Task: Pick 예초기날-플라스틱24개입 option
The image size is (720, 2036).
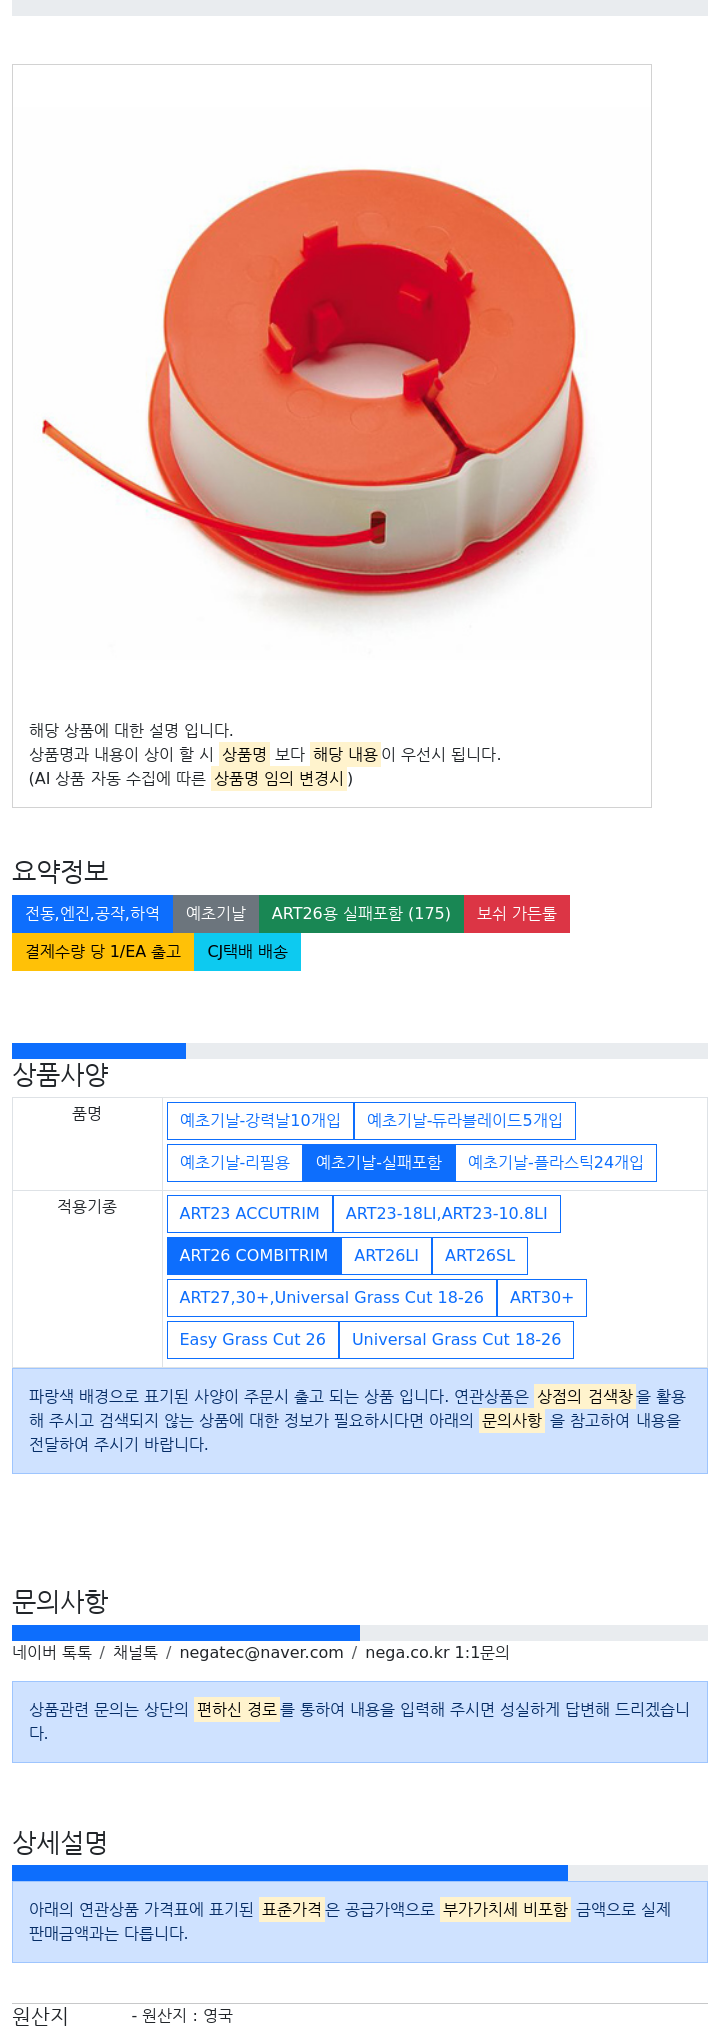Action: [556, 1163]
